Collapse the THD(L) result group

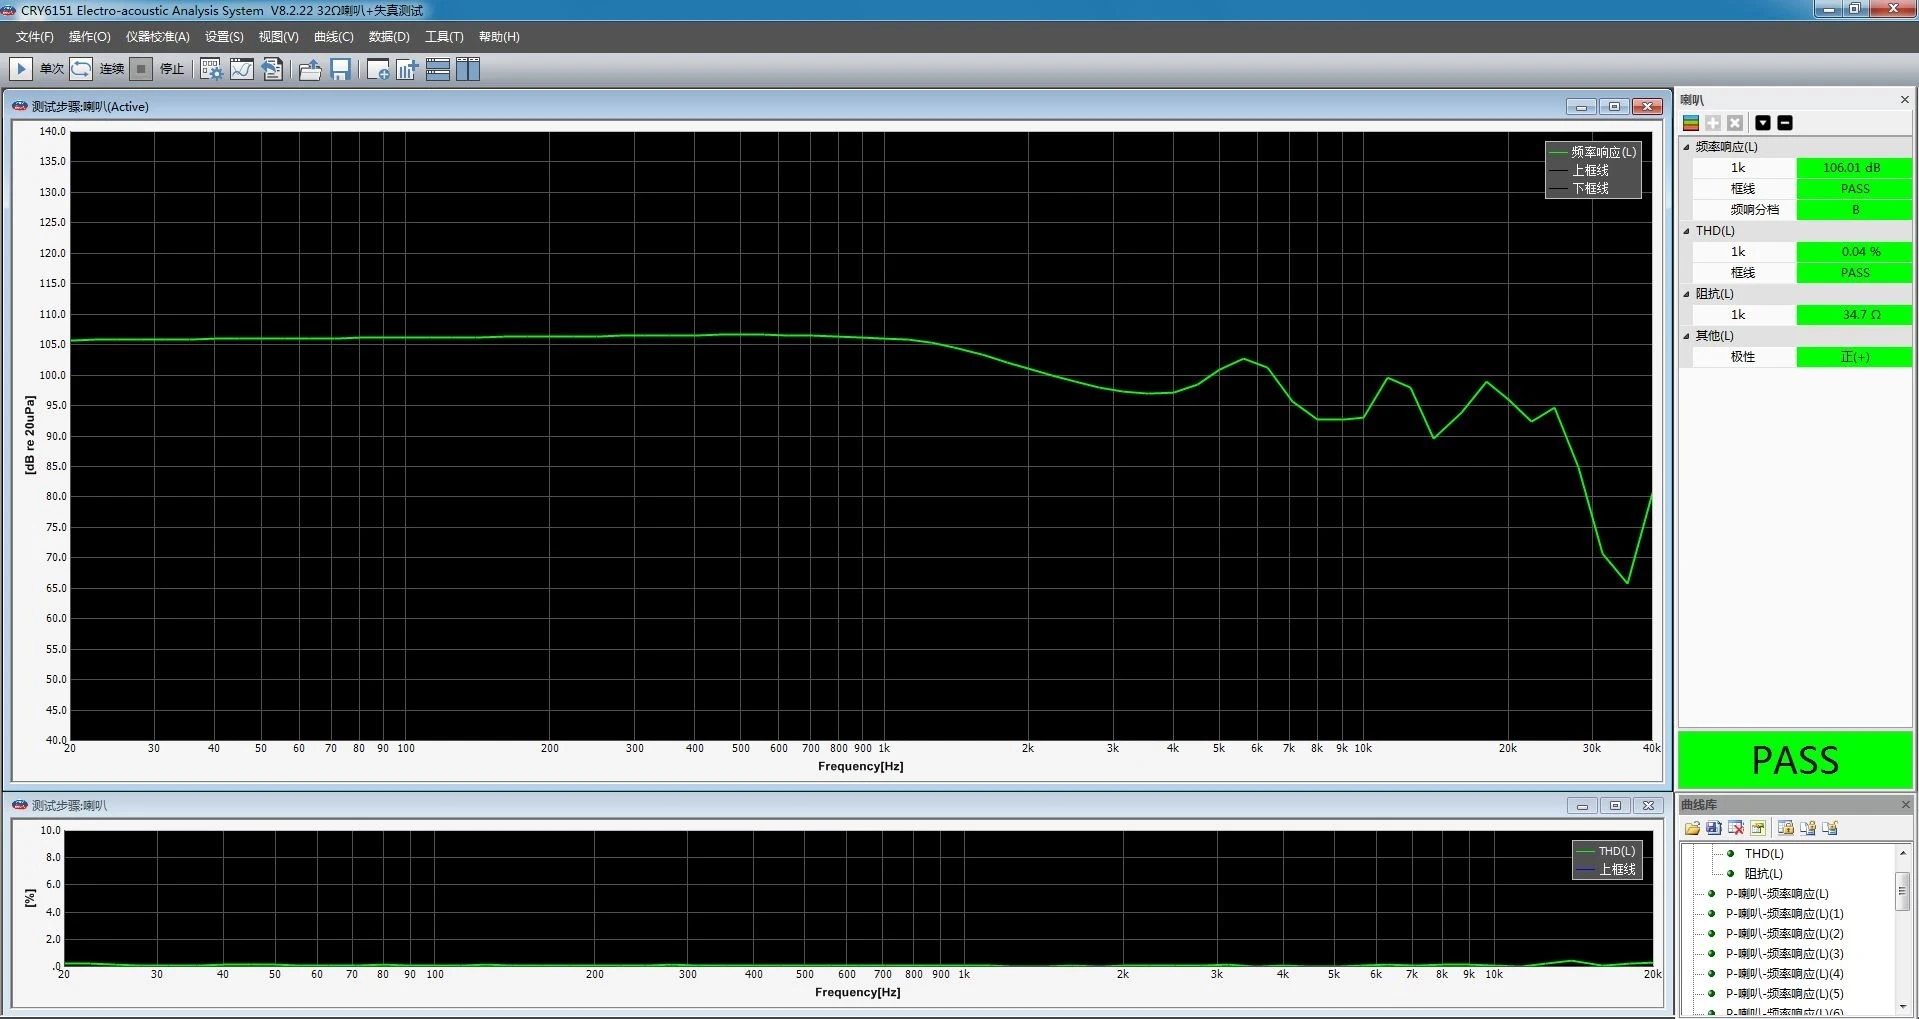tap(1687, 231)
